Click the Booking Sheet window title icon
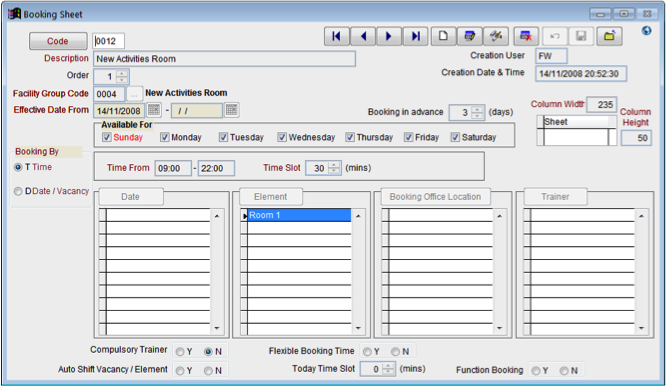Screen dimensions: 666x387 coord(14,14)
